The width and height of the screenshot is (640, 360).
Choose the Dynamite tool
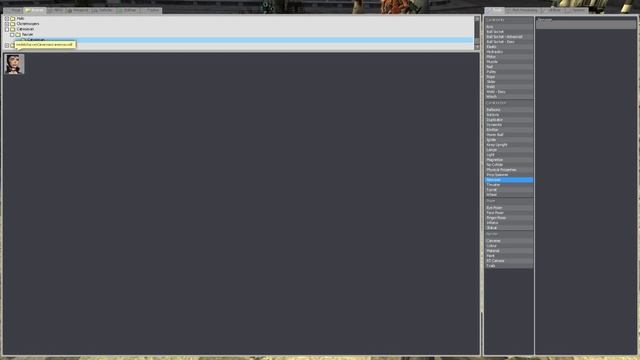click(x=509, y=124)
